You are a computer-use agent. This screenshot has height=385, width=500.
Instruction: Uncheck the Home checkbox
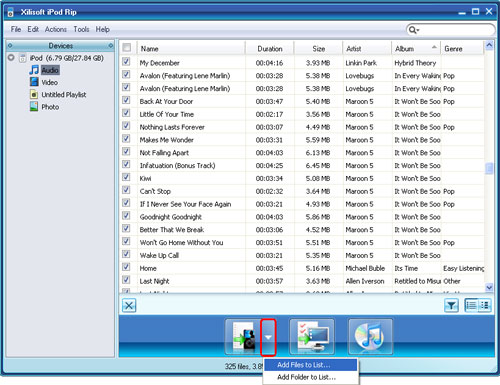pyautogui.click(x=126, y=267)
